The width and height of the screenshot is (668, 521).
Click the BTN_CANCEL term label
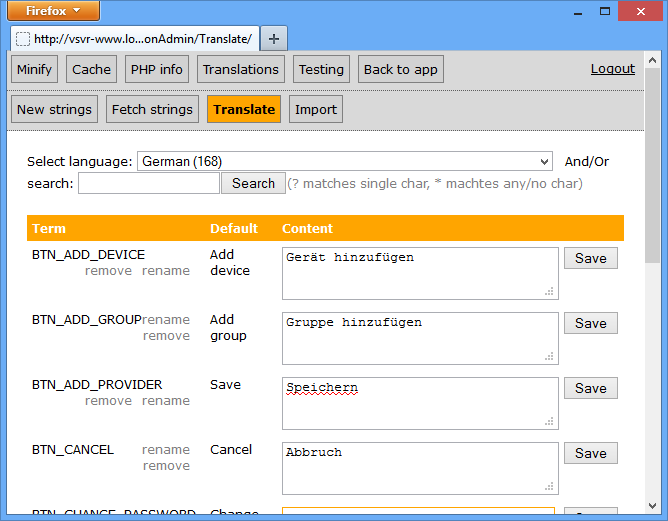click(x=73, y=450)
